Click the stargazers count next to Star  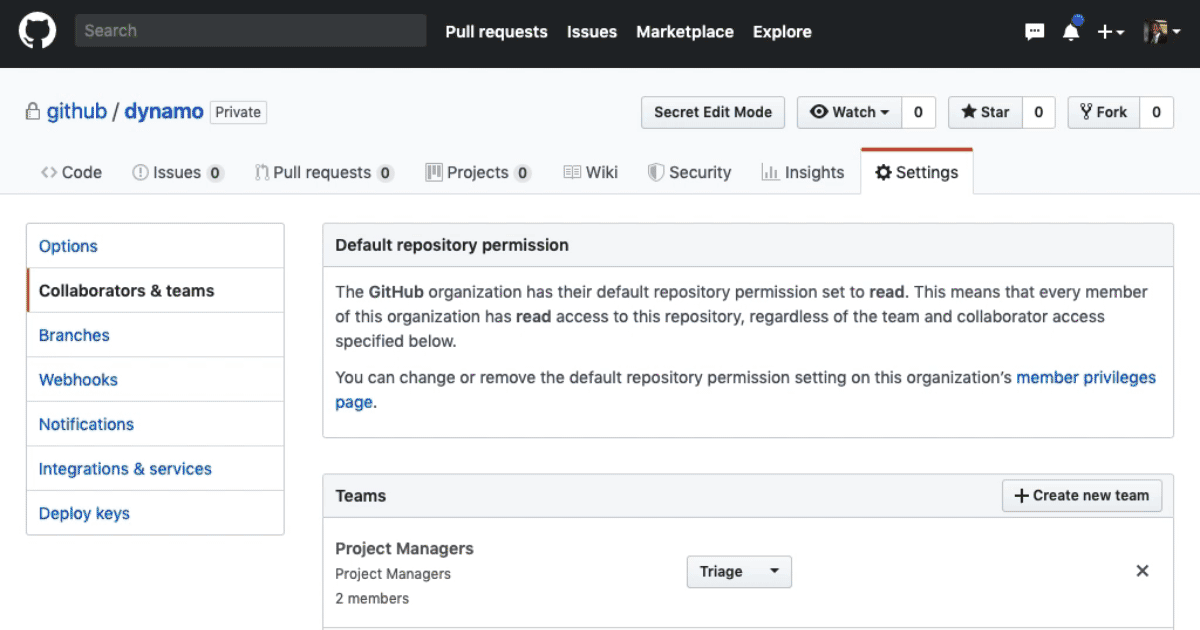(x=1038, y=112)
